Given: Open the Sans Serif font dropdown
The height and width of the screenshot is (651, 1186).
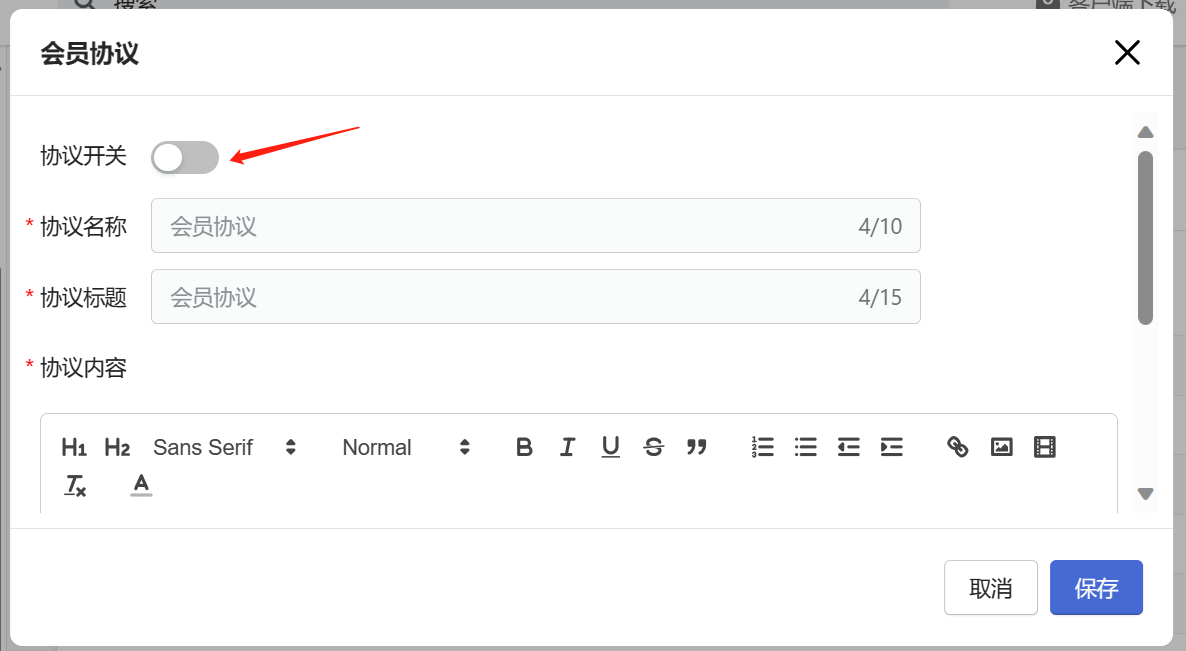Looking at the screenshot, I should [225, 448].
